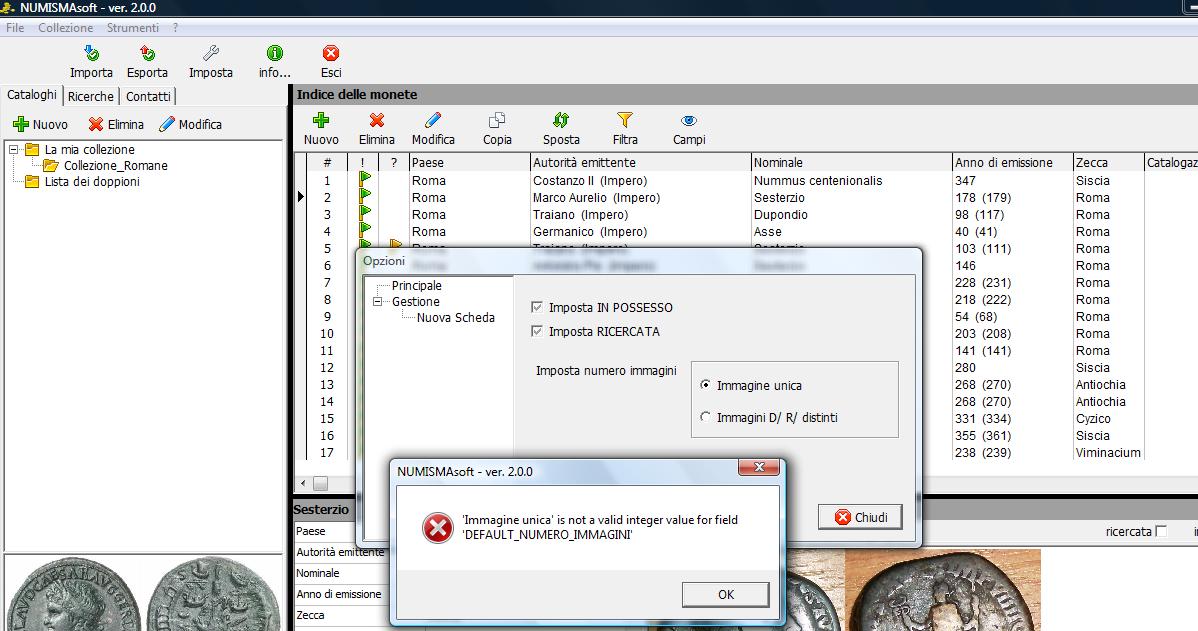
Task: Click green flag in row 1
Action: pos(364,180)
